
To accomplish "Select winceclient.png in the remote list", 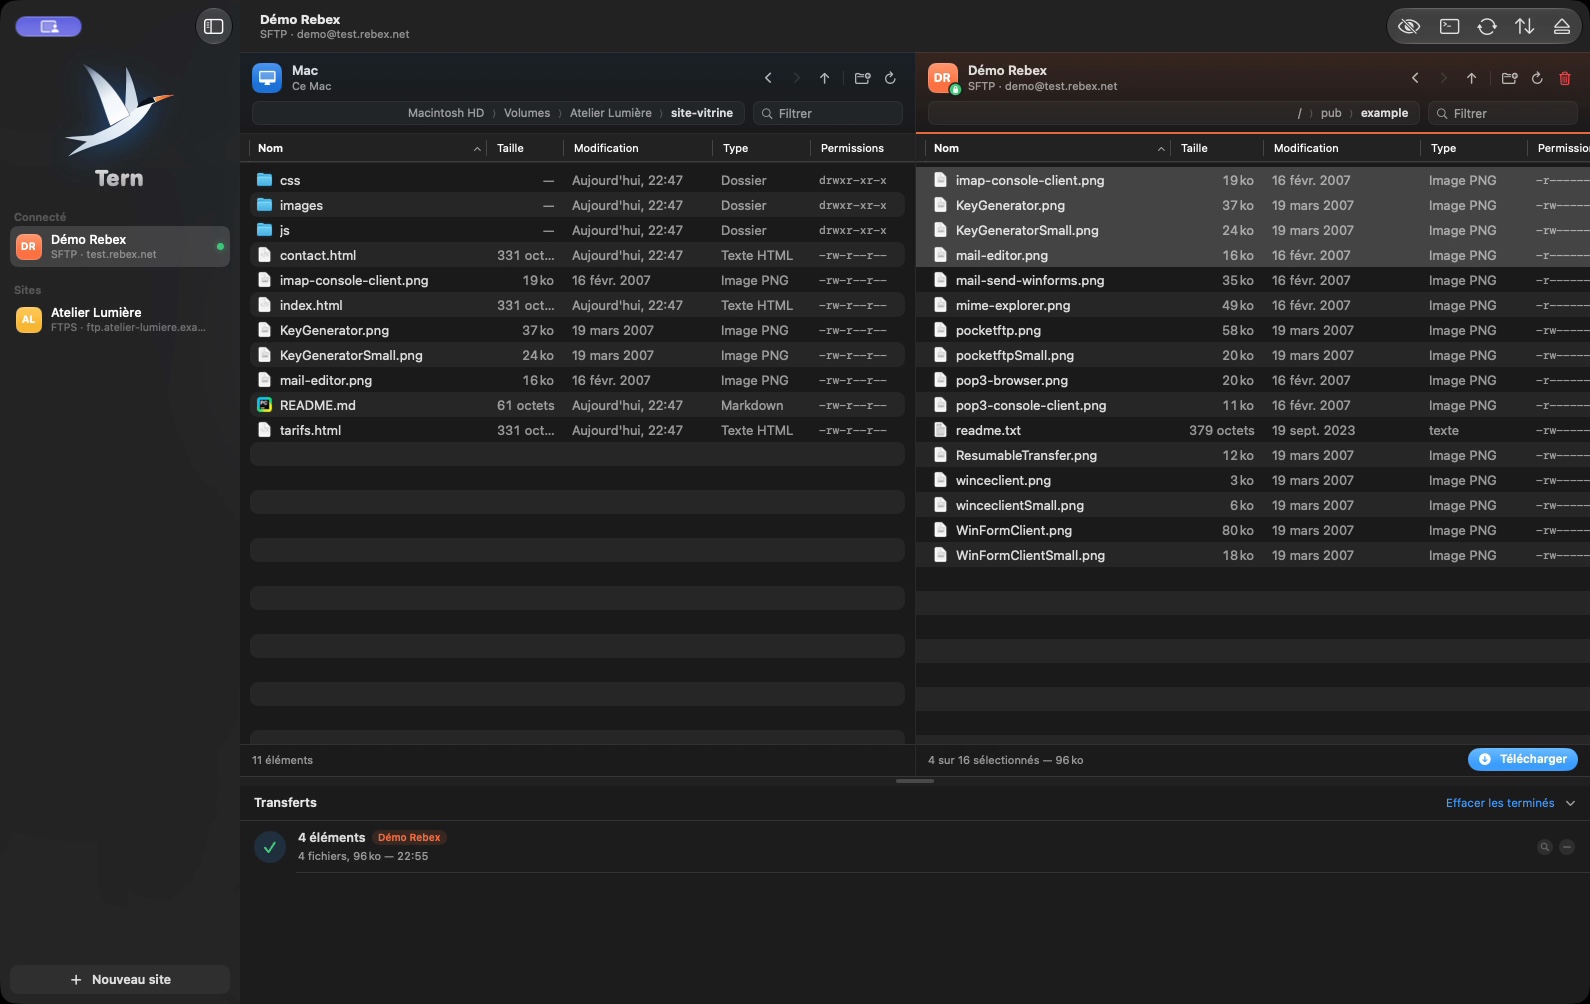I will pyautogui.click(x=1253, y=480).
